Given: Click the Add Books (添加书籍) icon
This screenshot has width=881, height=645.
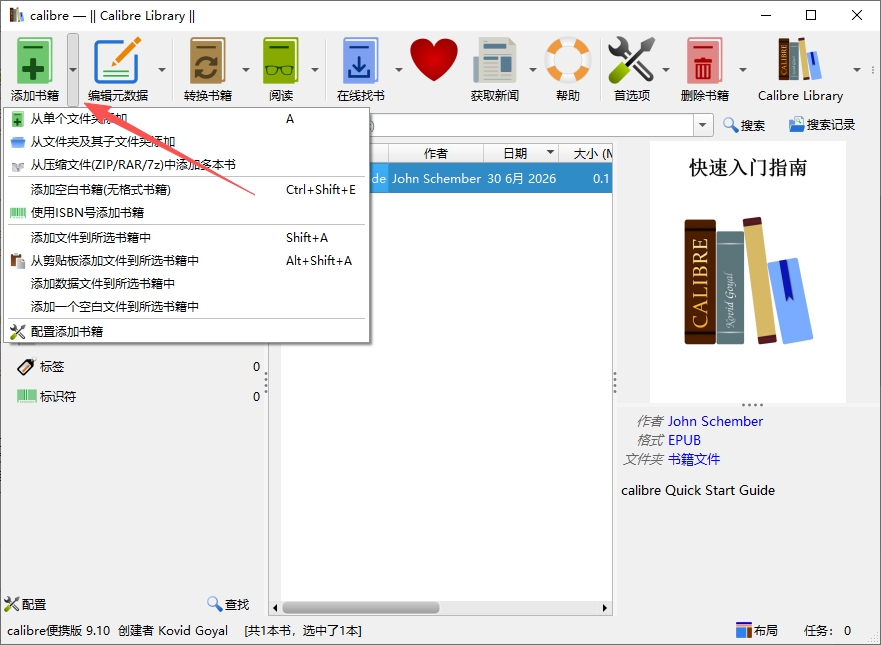Looking at the screenshot, I should pos(34,61).
